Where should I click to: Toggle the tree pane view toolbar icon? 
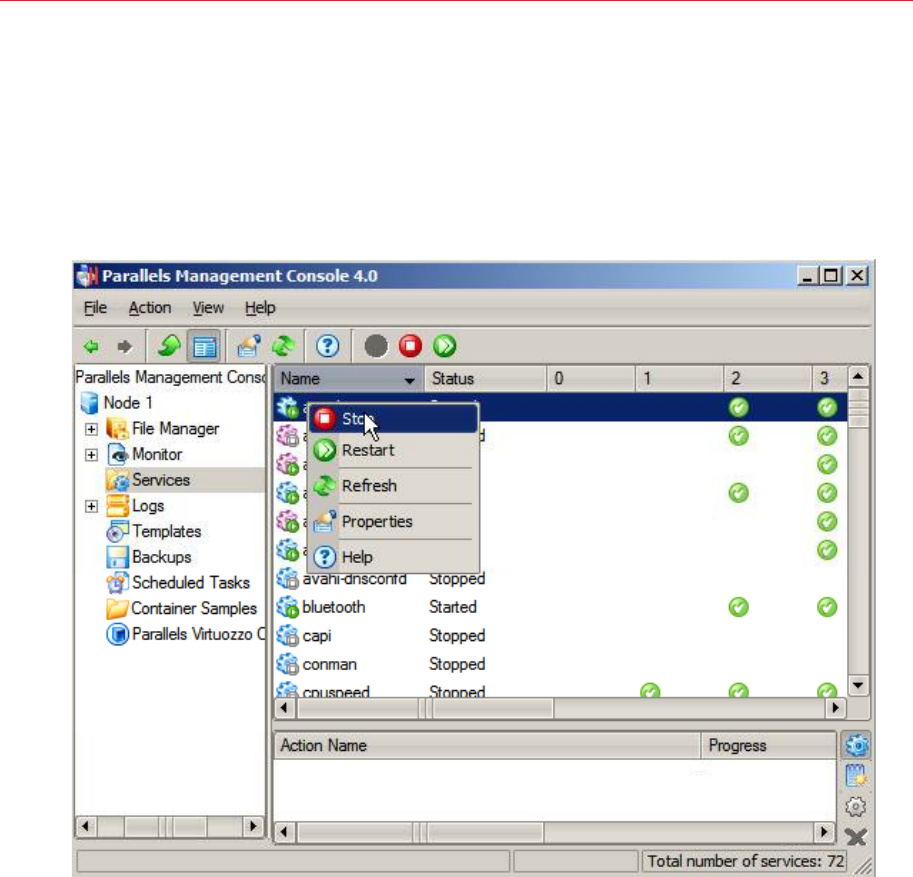[x=204, y=347]
